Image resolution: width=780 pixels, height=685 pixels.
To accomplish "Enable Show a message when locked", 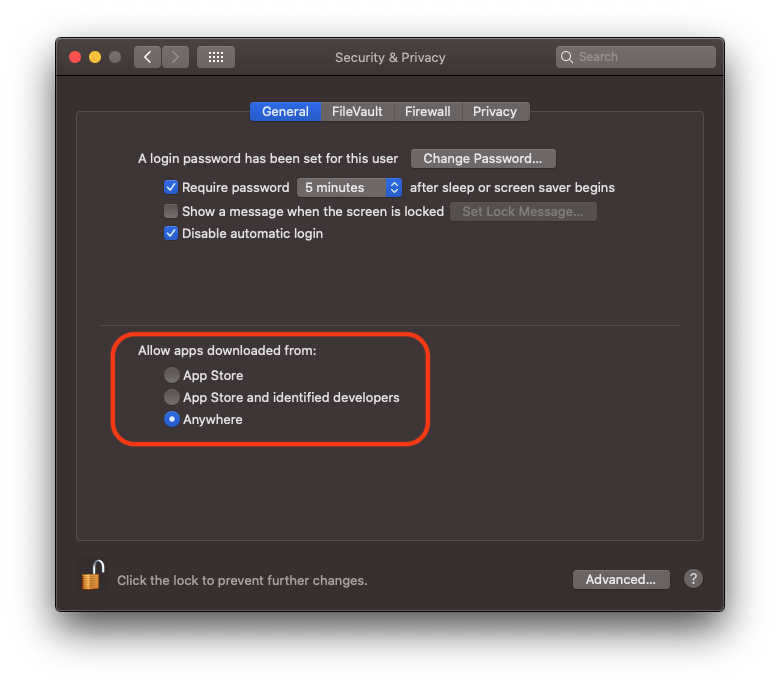I will [x=171, y=211].
